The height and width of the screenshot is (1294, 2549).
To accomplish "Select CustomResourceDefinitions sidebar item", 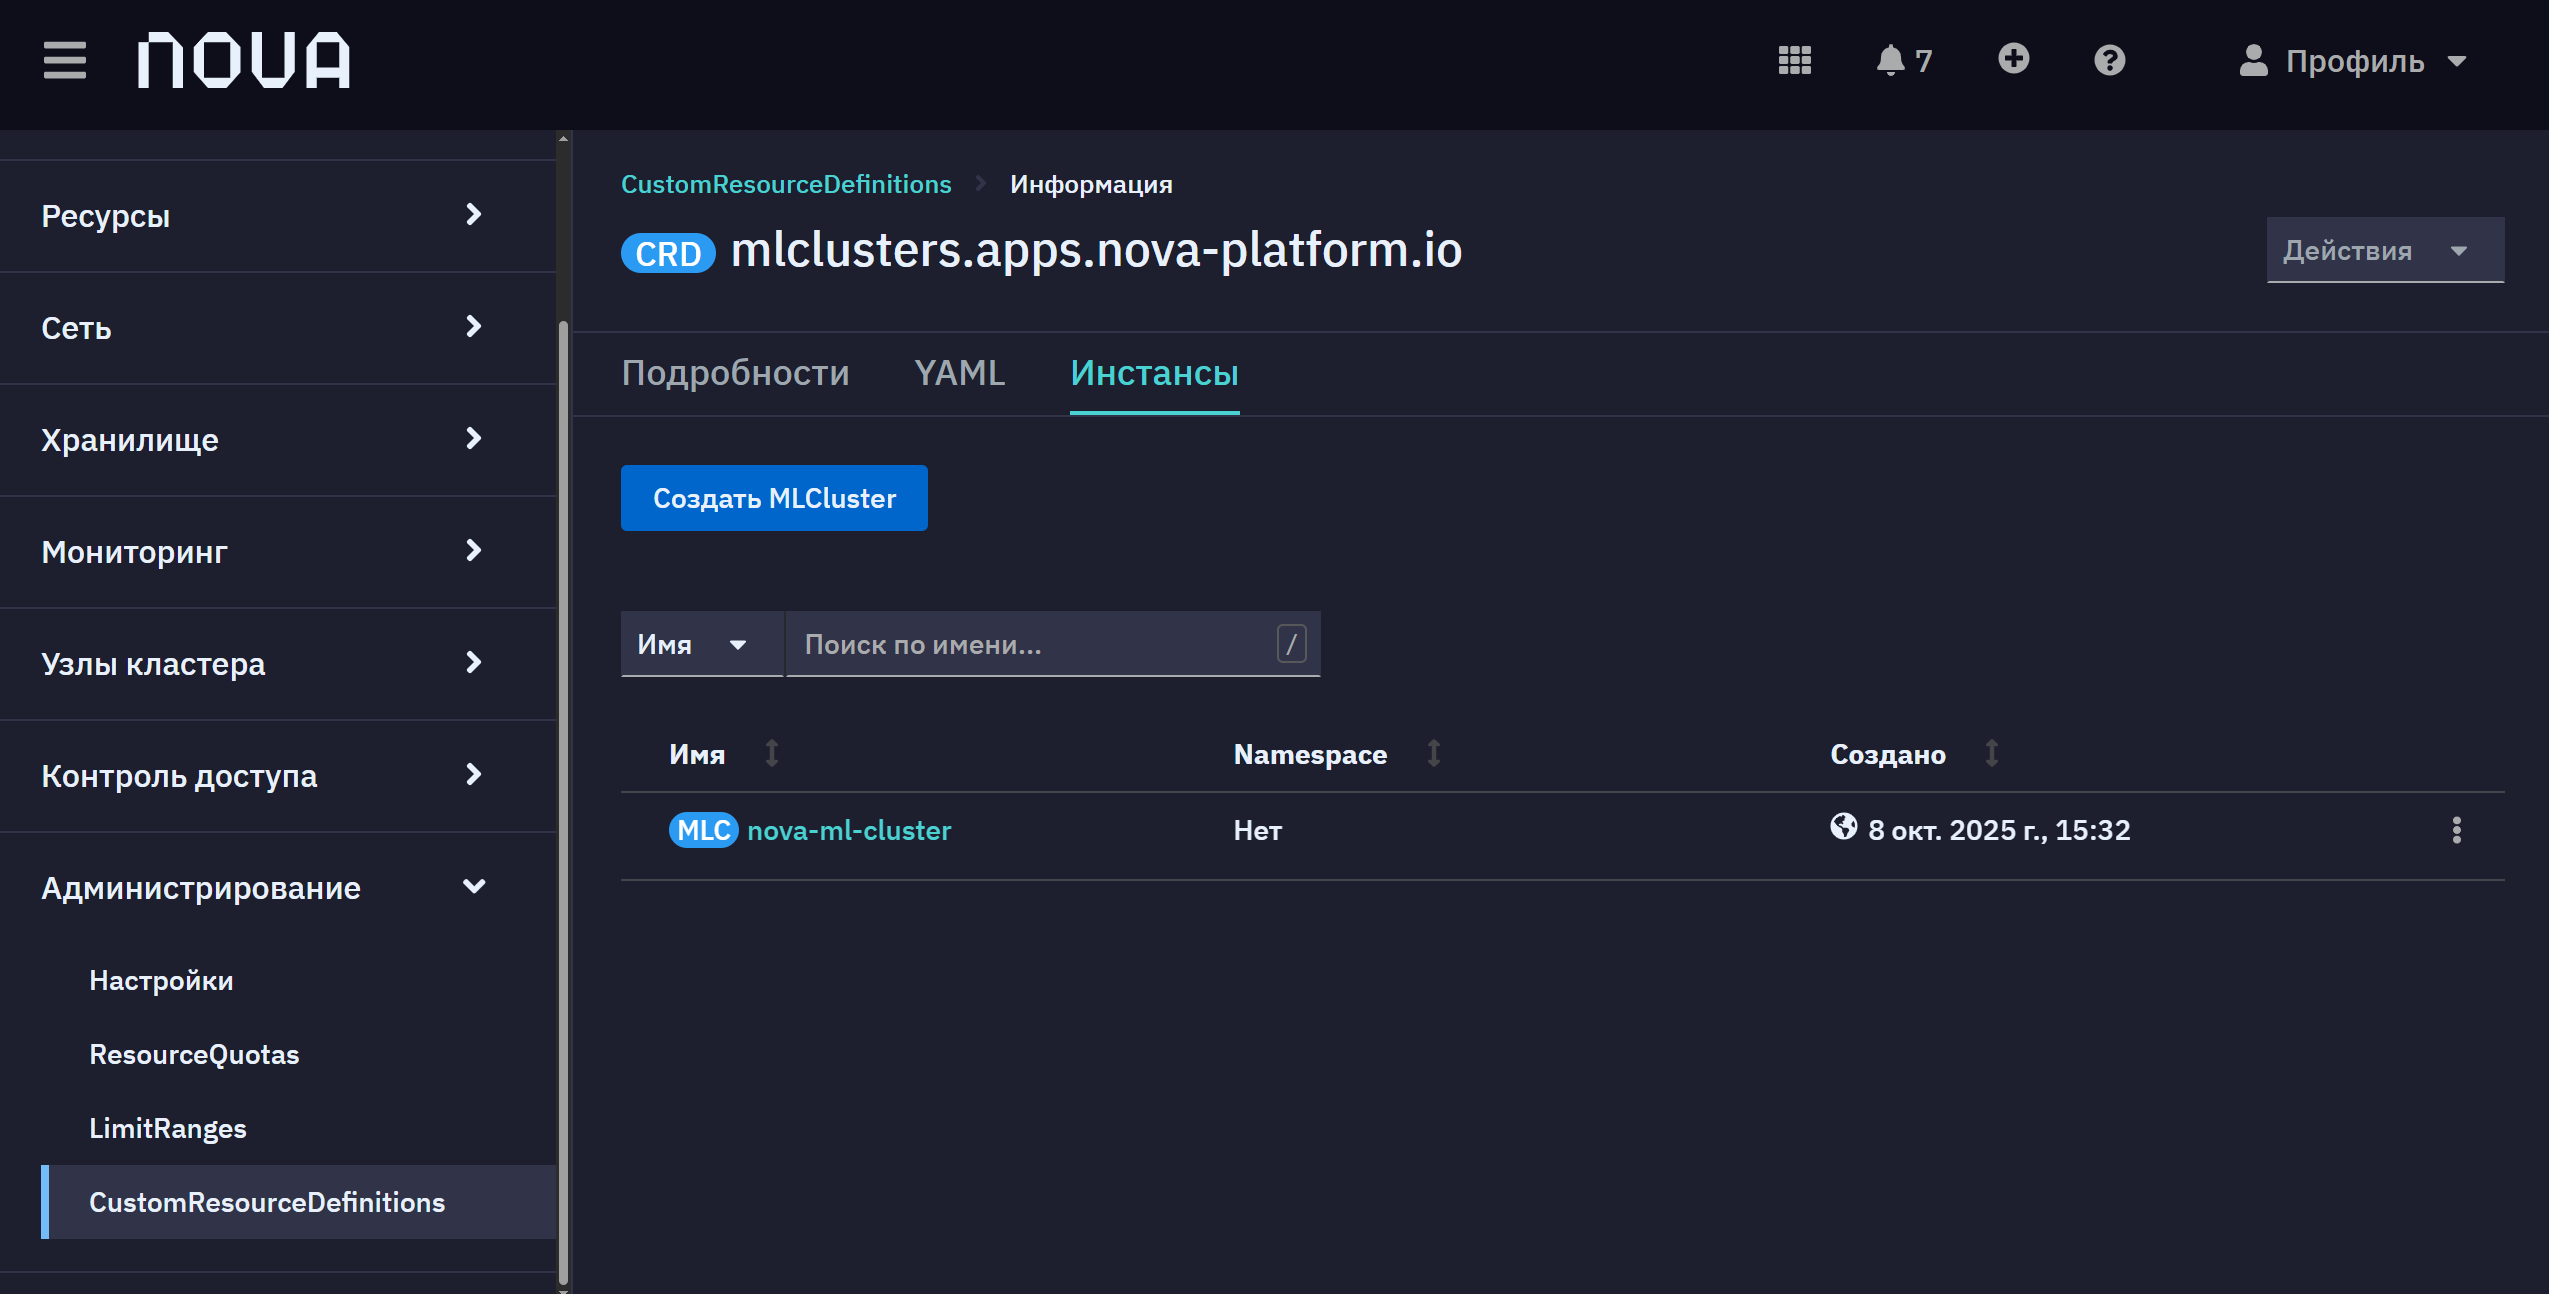I will tap(298, 1202).
